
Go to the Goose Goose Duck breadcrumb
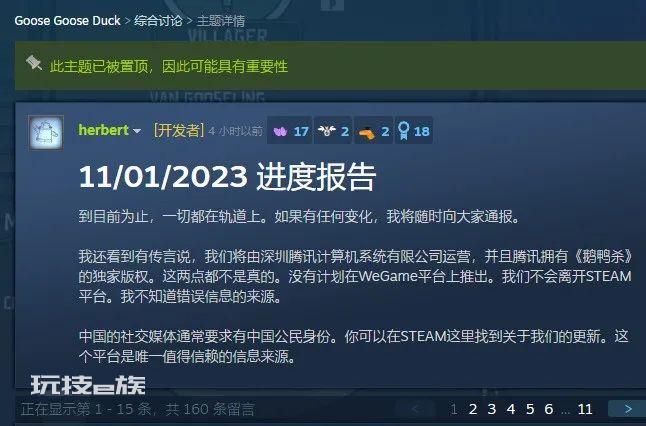tap(67, 21)
